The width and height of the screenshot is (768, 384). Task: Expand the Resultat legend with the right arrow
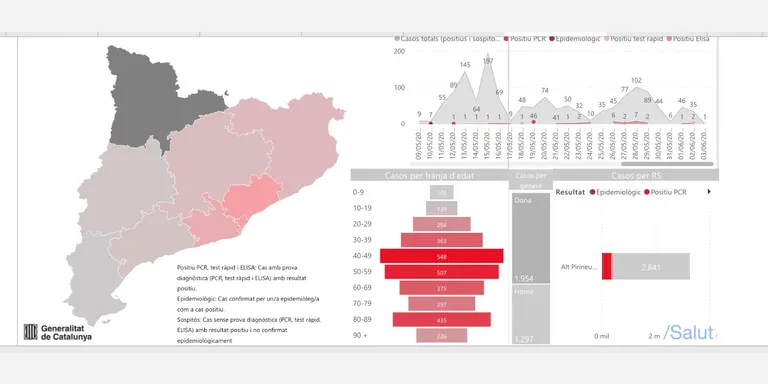[x=709, y=192]
